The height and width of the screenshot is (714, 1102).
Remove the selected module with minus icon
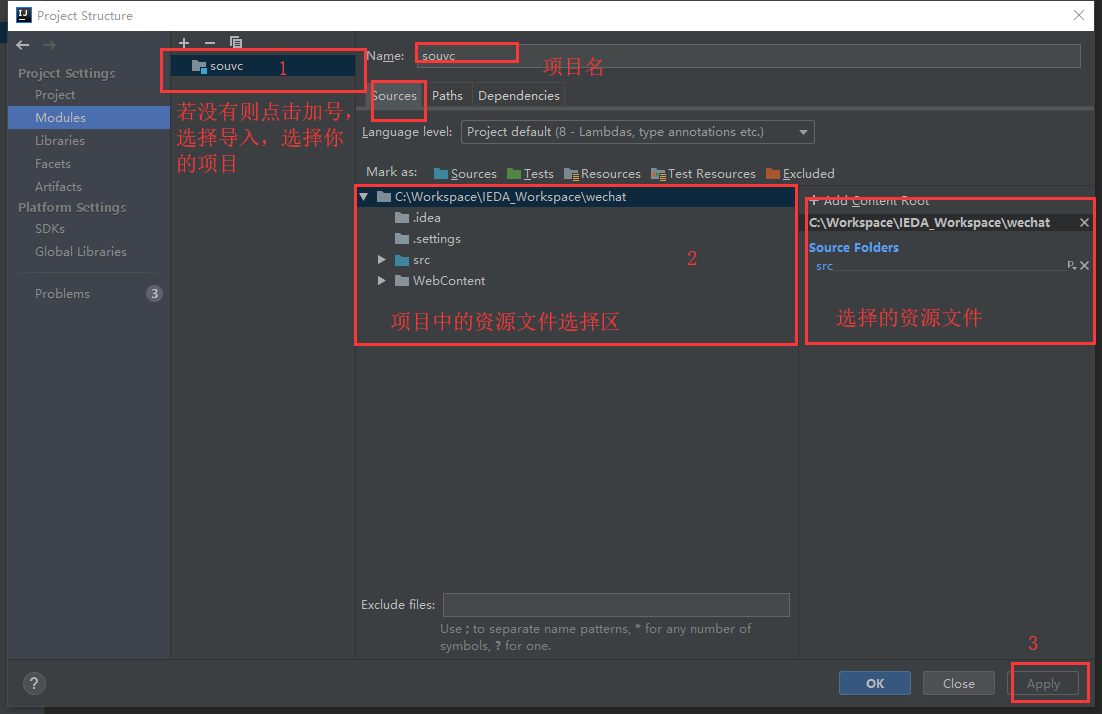[209, 43]
